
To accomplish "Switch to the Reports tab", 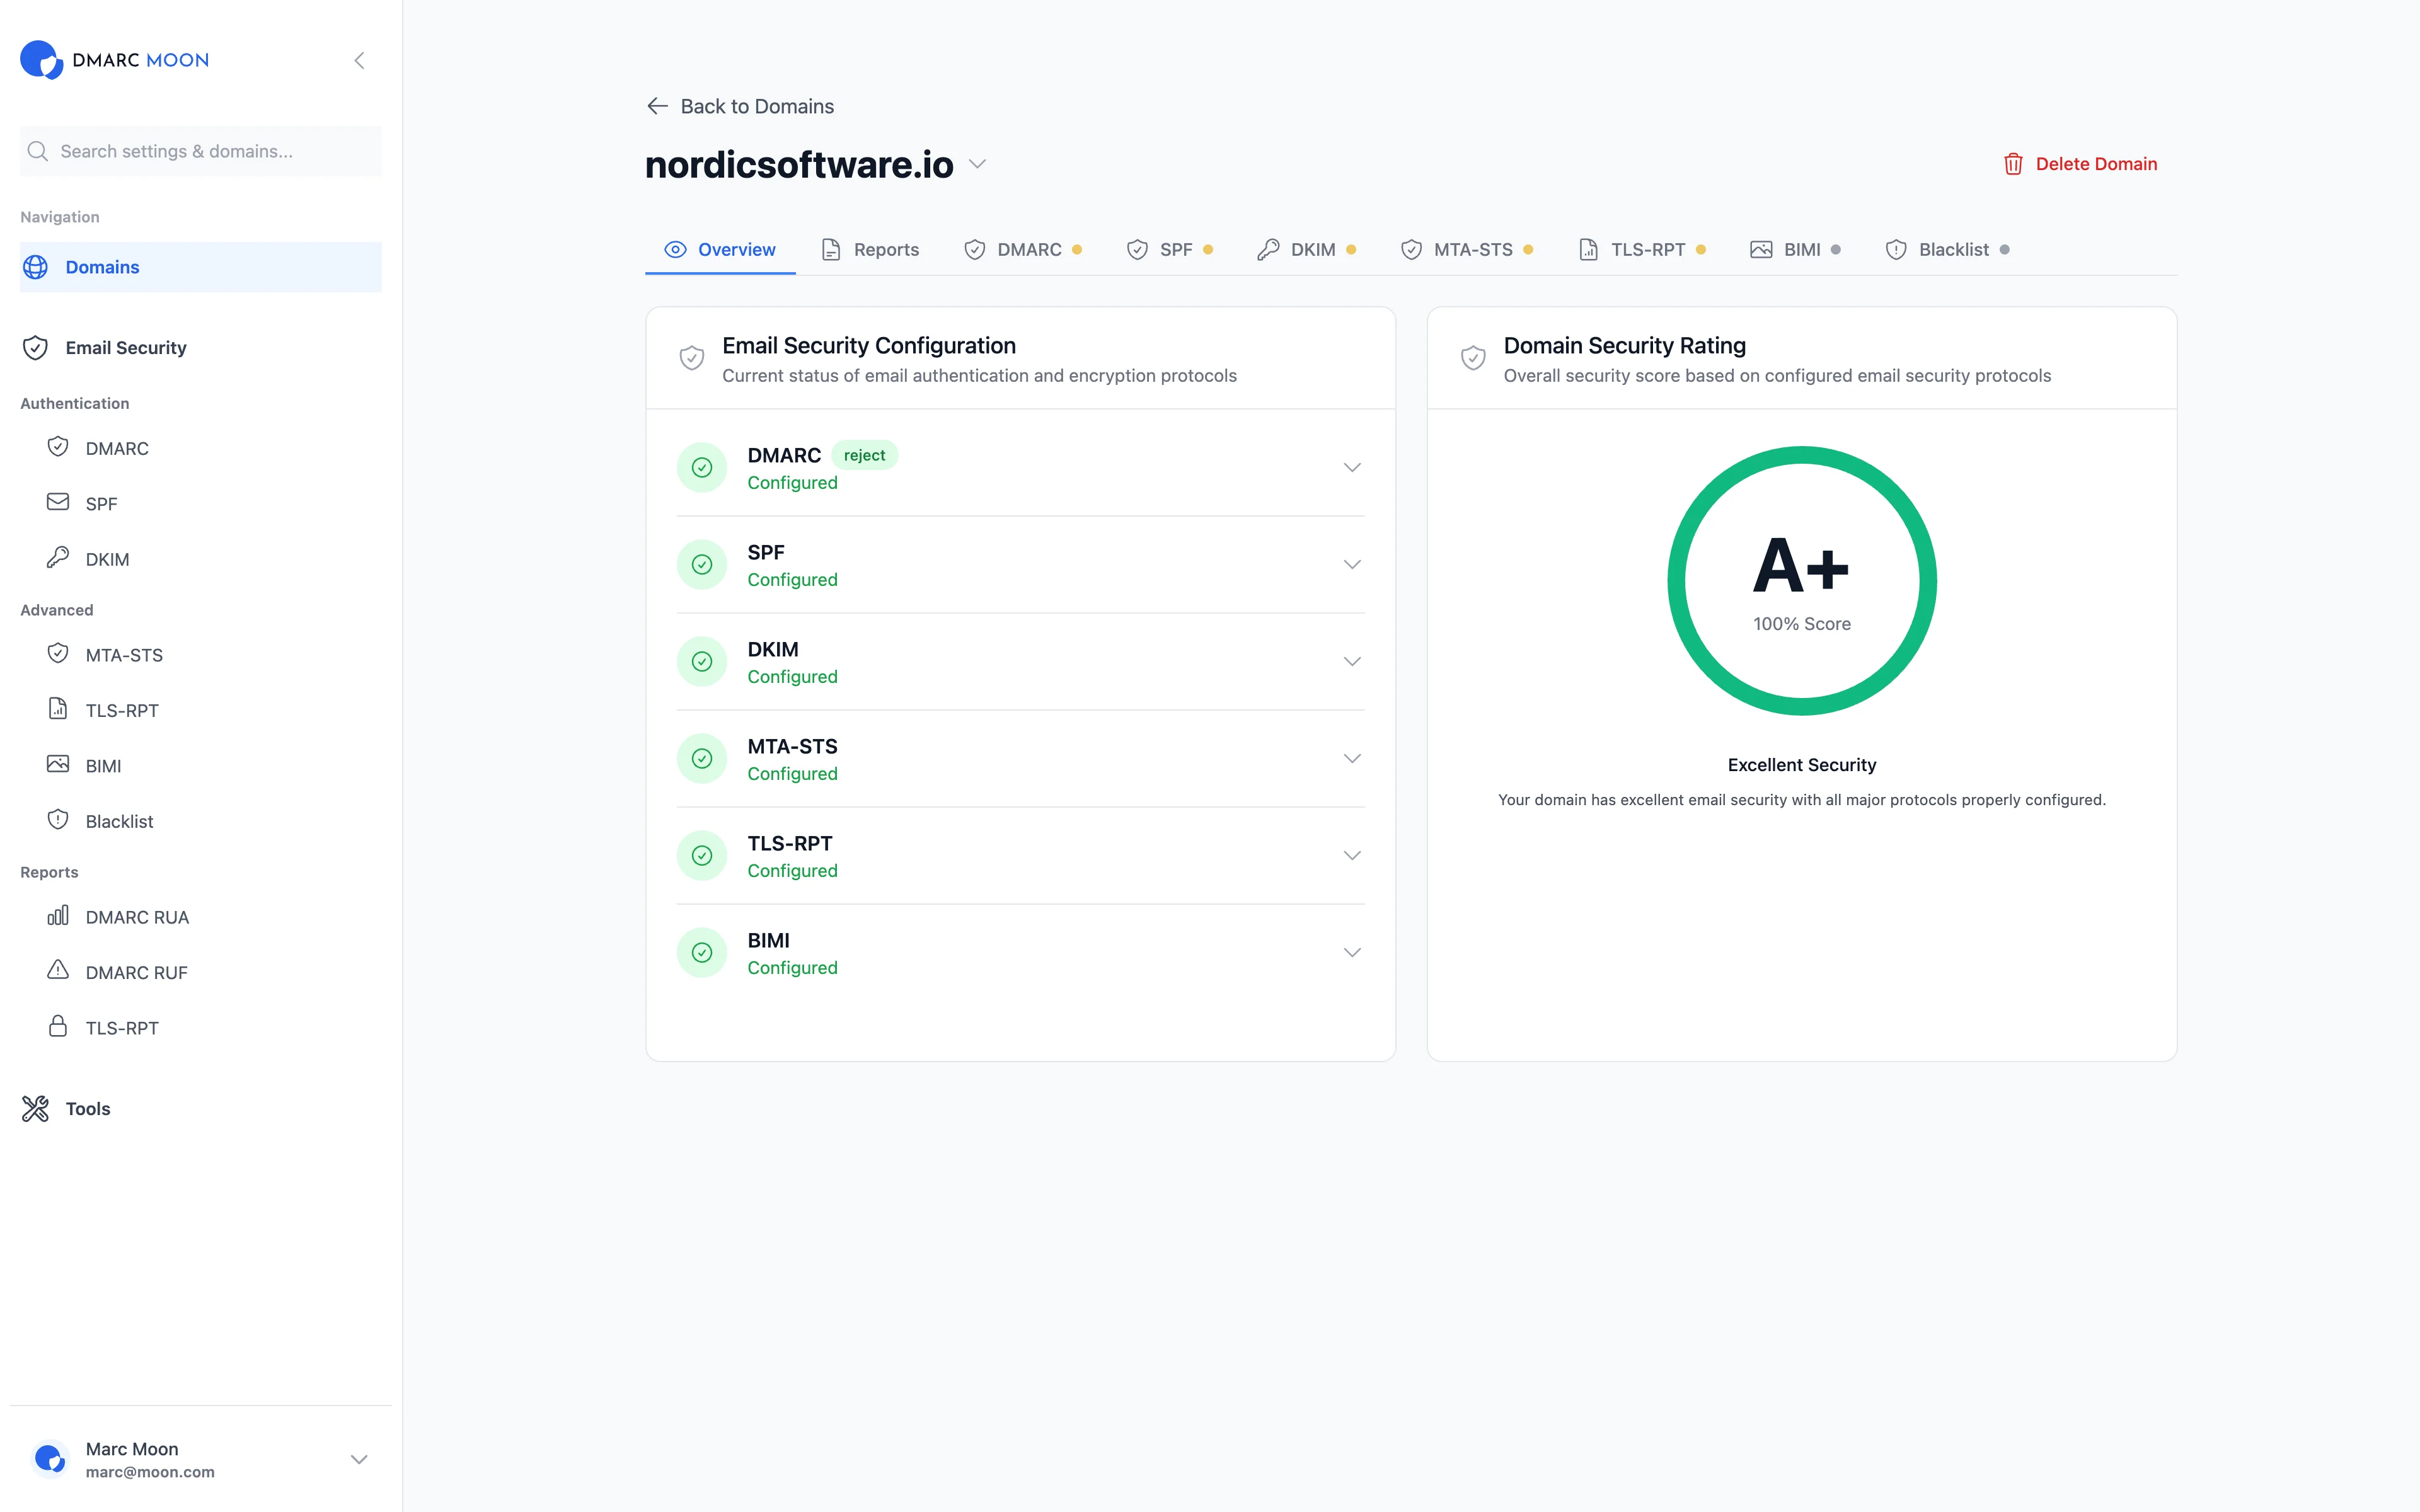I will tap(869, 249).
